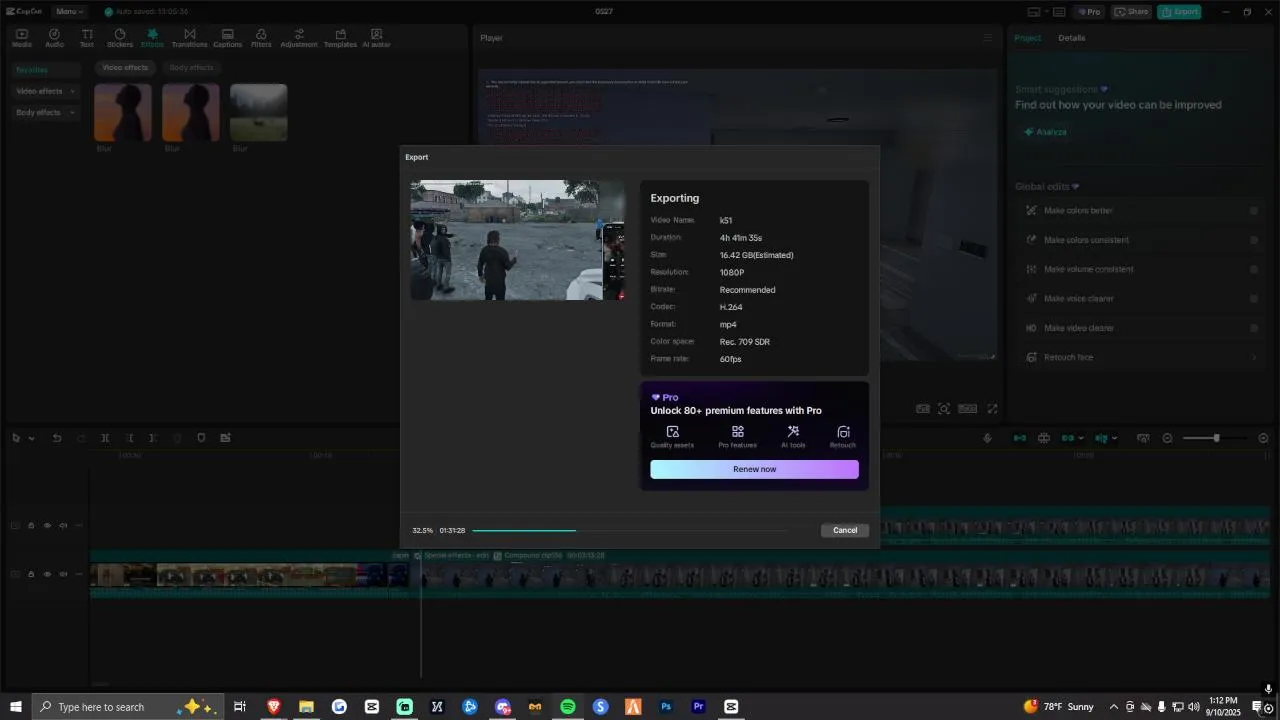
Task: Click the Share button in title bar
Action: (x=1131, y=12)
